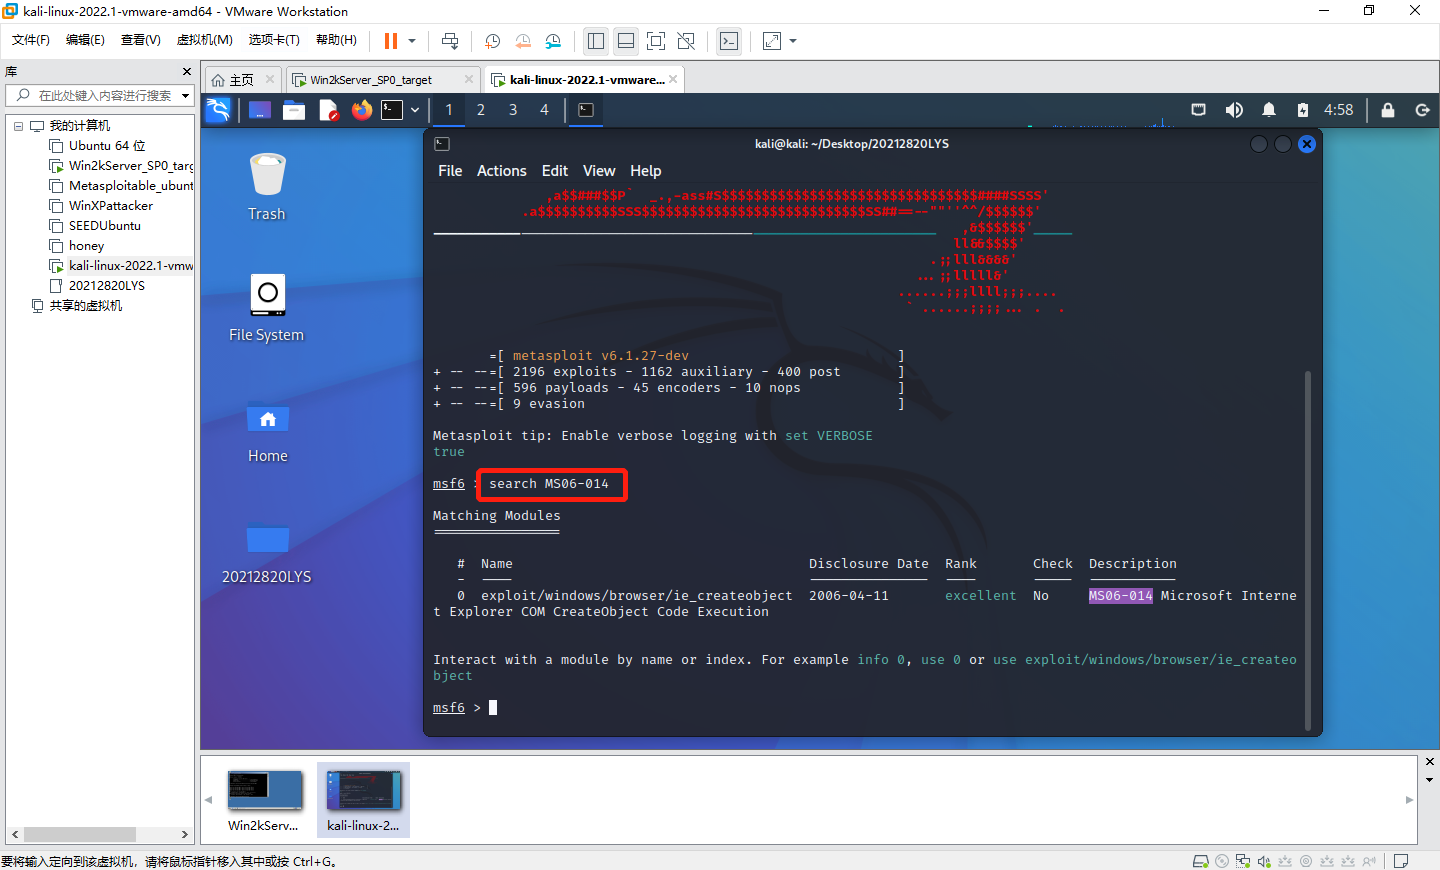
Task: Launch Firefox from the Kali panel
Action: coord(362,110)
